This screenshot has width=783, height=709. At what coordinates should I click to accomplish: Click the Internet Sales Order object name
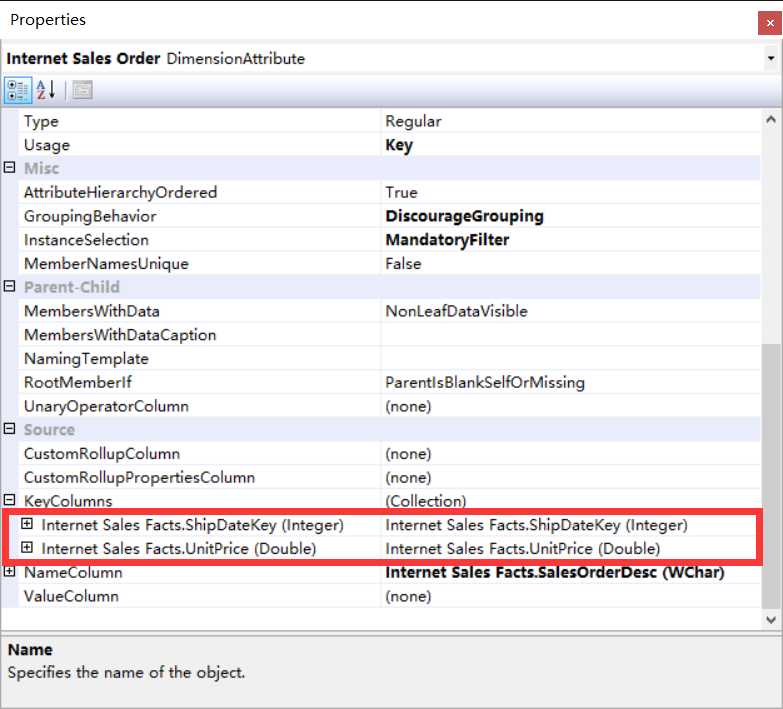(83, 58)
